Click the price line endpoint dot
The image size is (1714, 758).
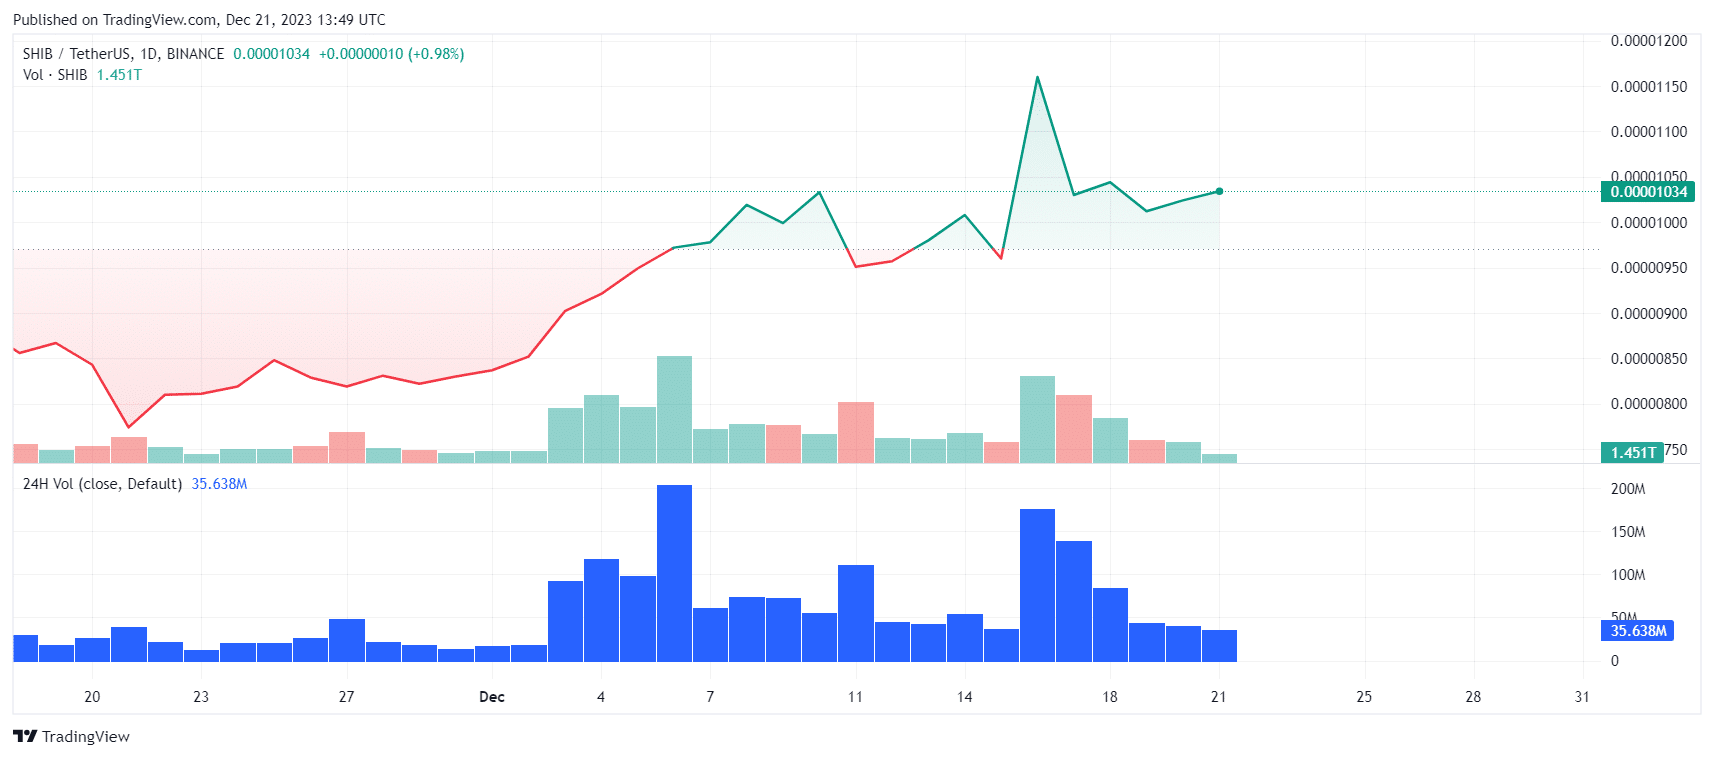coord(1219,191)
